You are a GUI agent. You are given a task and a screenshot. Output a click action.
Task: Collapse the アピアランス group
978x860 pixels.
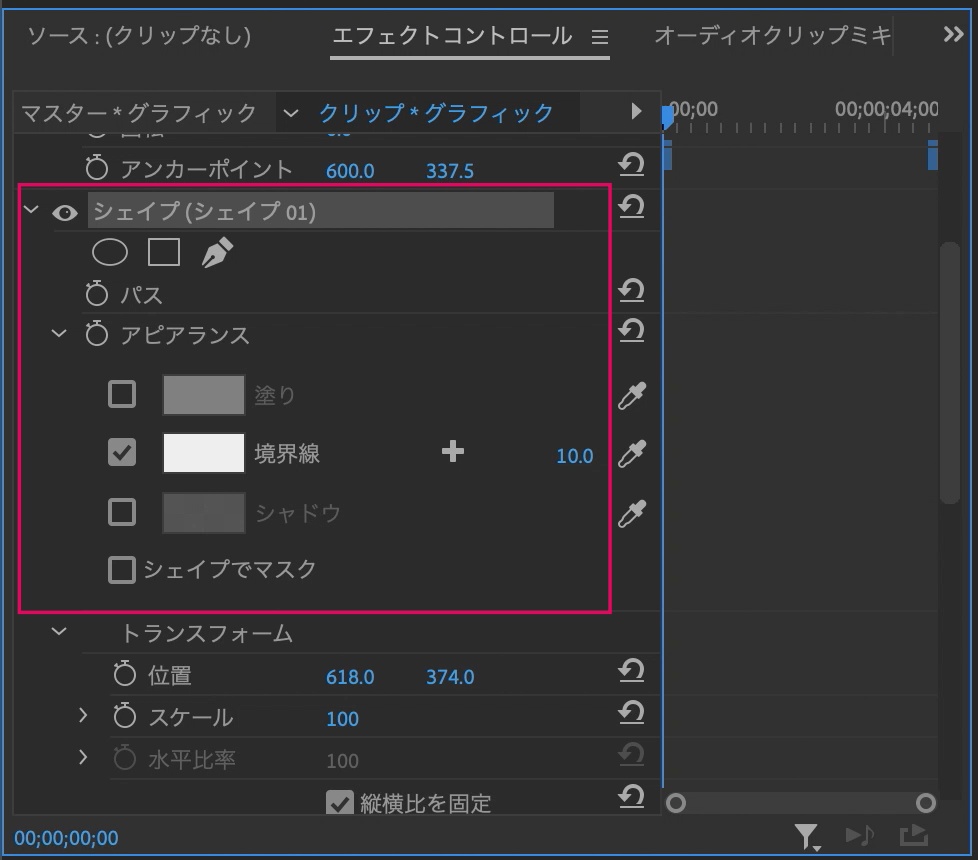[x=59, y=334]
